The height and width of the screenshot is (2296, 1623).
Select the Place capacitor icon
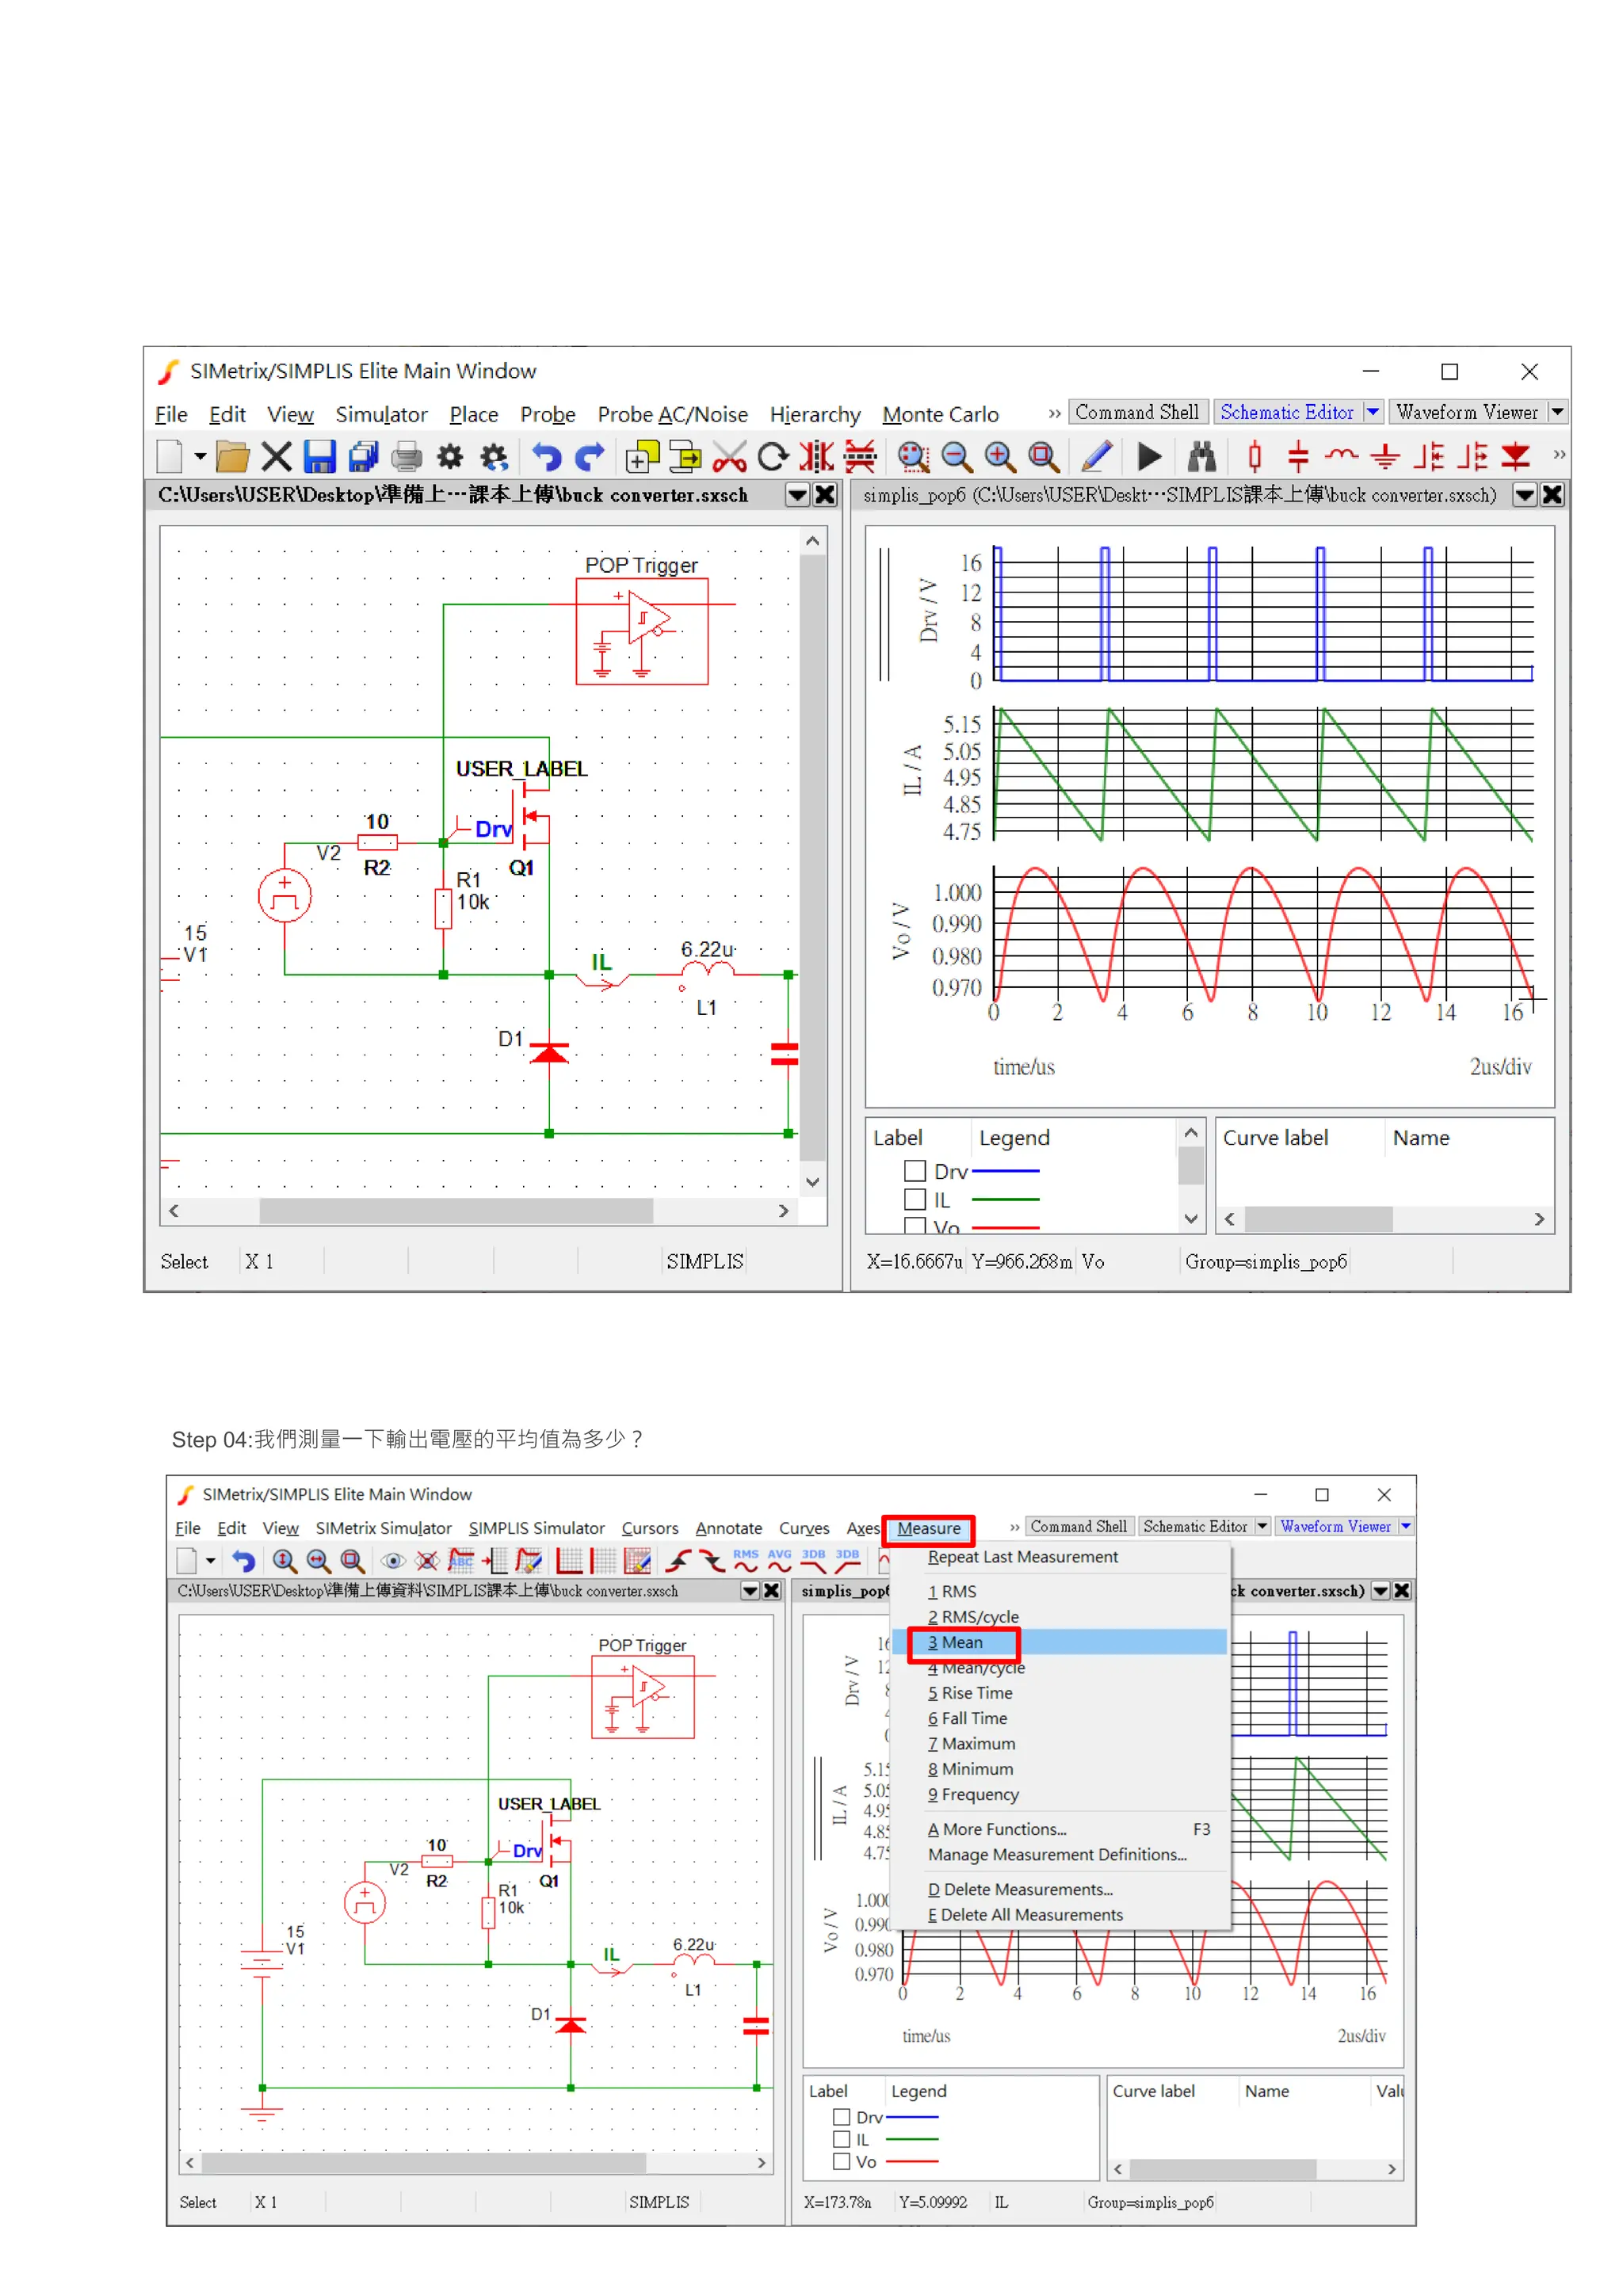pyautogui.click(x=1297, y=457)
